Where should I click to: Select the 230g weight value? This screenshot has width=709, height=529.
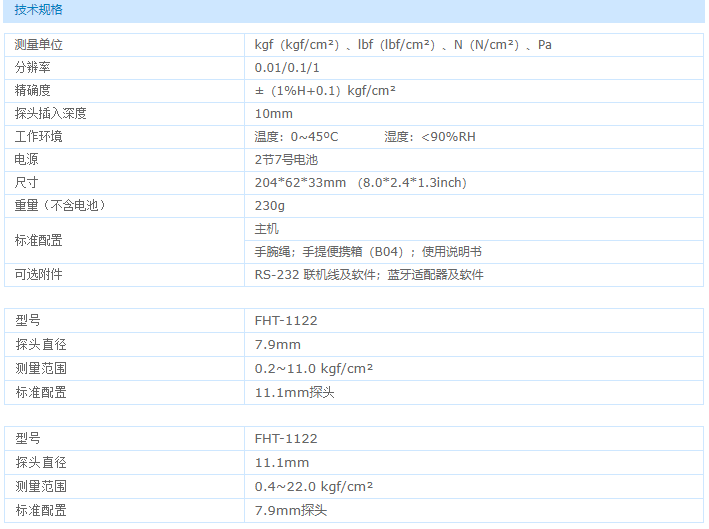point(270,206)
